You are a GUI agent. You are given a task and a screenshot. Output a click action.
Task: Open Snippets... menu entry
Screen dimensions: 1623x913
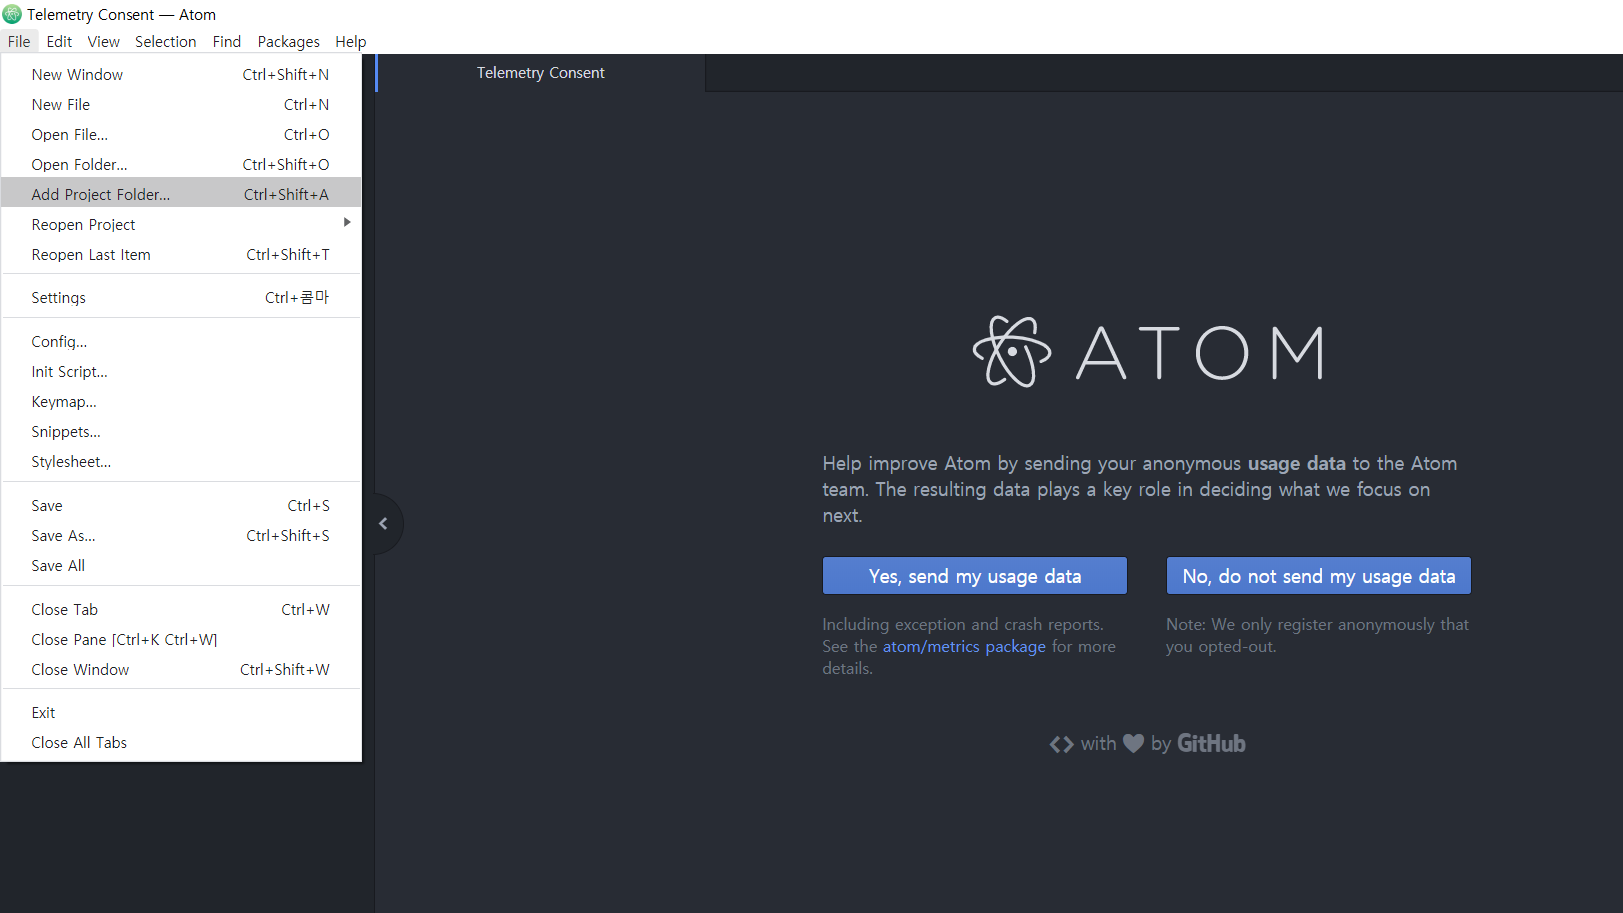pos(181,432)
